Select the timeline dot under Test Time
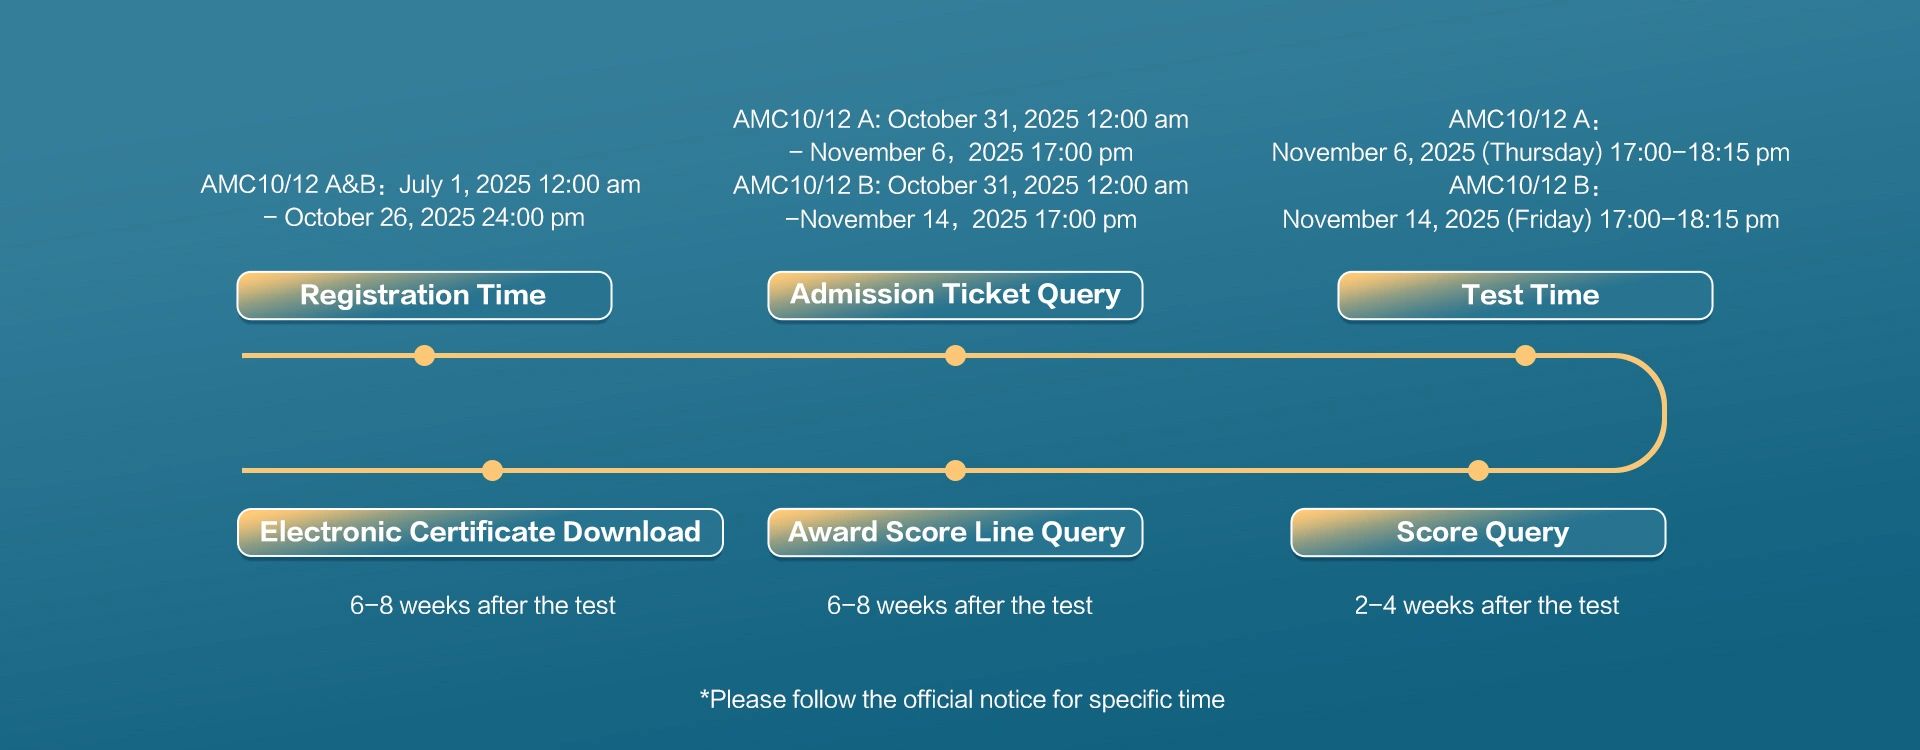 point(1525,355)
